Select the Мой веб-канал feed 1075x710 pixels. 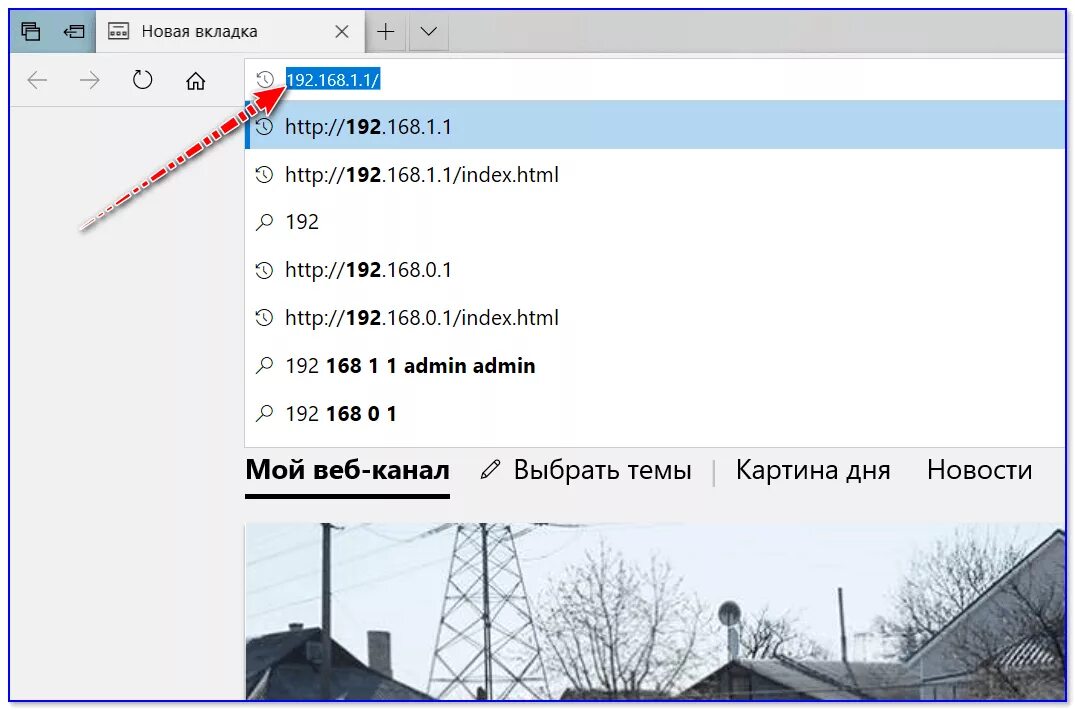tap(347, 469)
